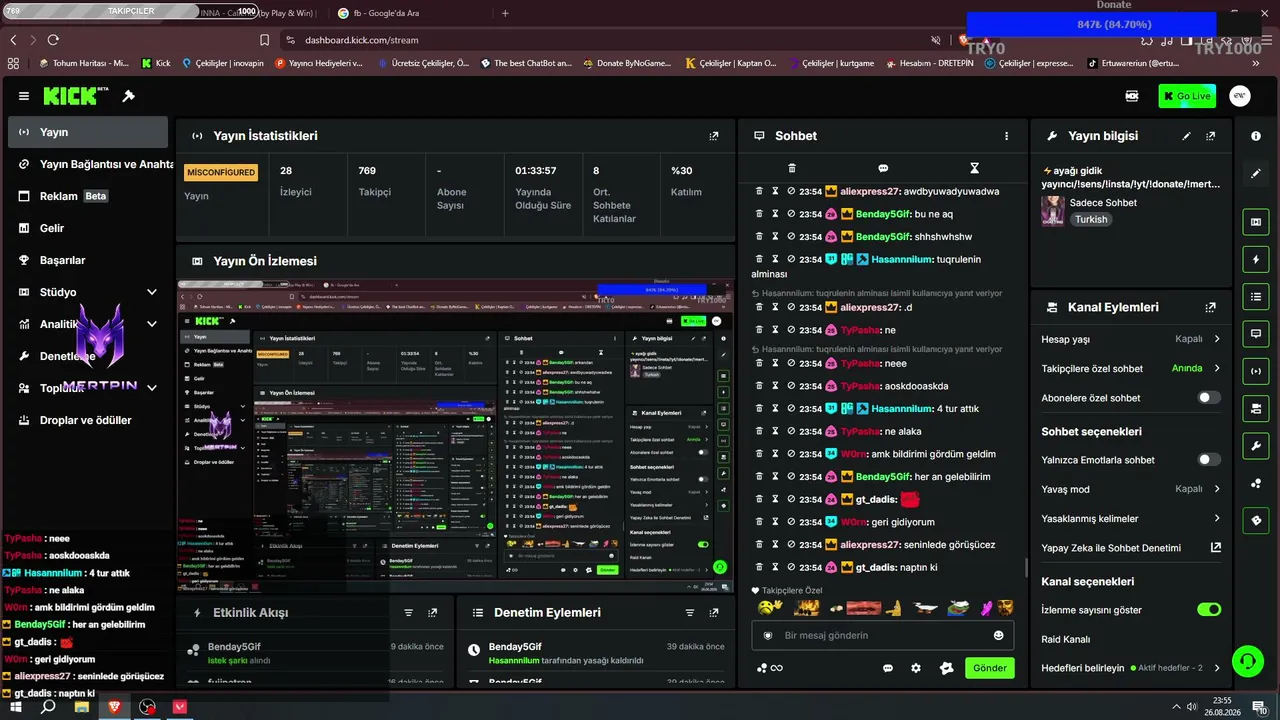Open the info icon in the right rail

click(x=1256, y=136)
